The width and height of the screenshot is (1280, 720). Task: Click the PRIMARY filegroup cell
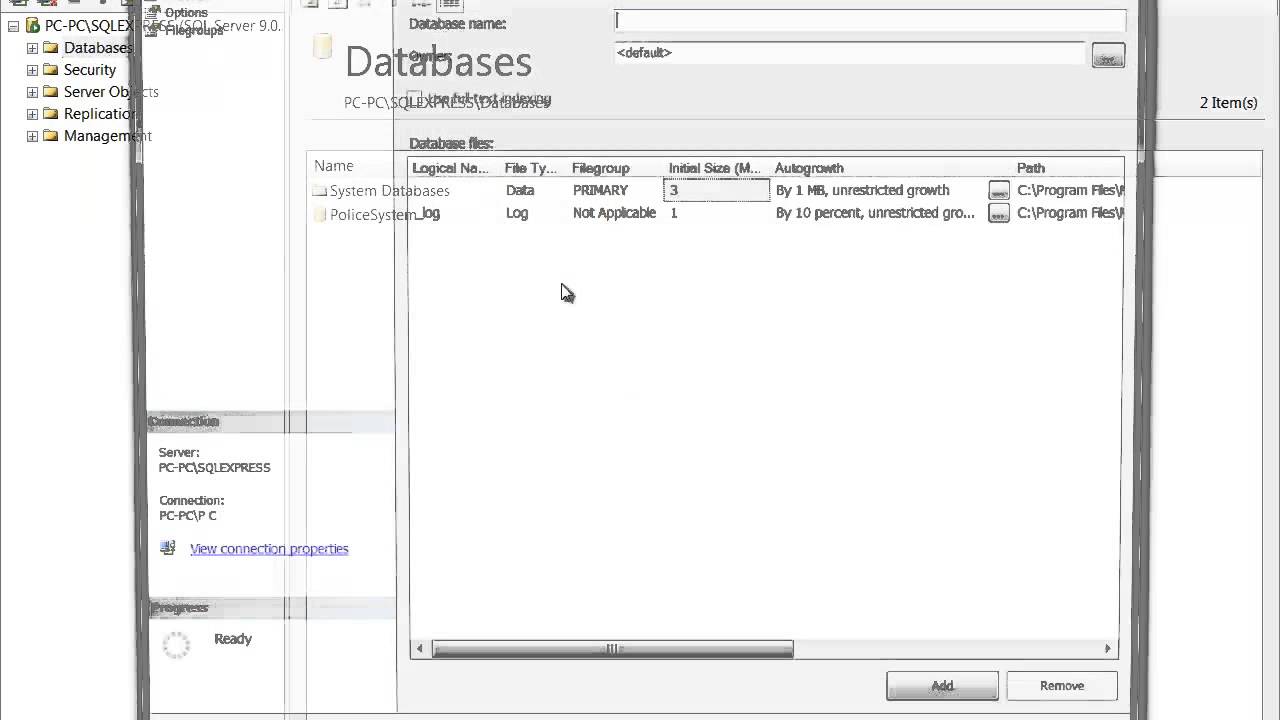tap(600, 190)
